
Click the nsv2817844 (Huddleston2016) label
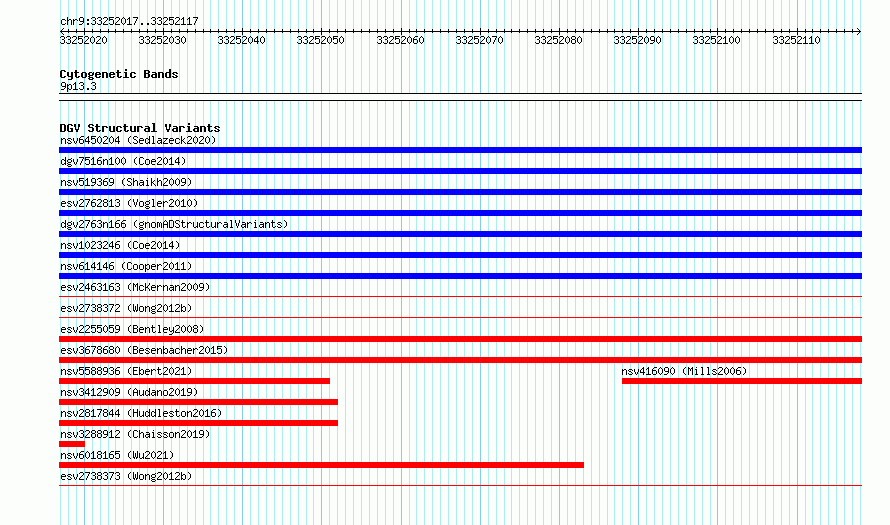(x=141, y=413)
